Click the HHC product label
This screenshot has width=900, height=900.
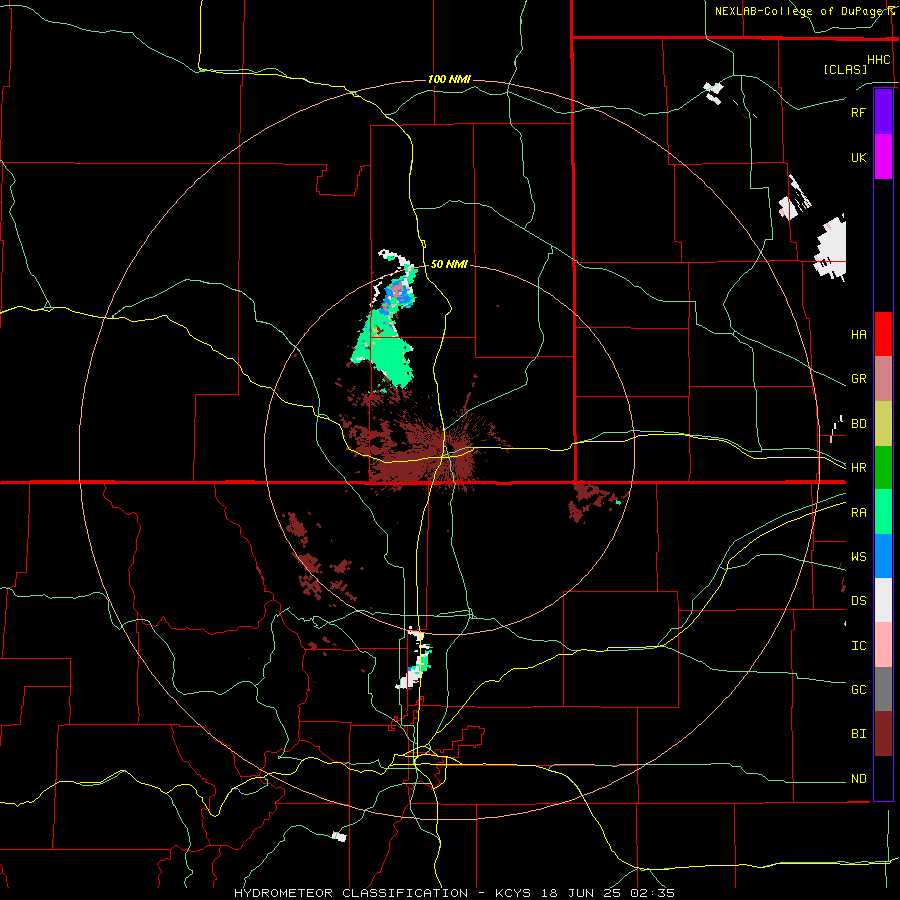pos(878,60)
